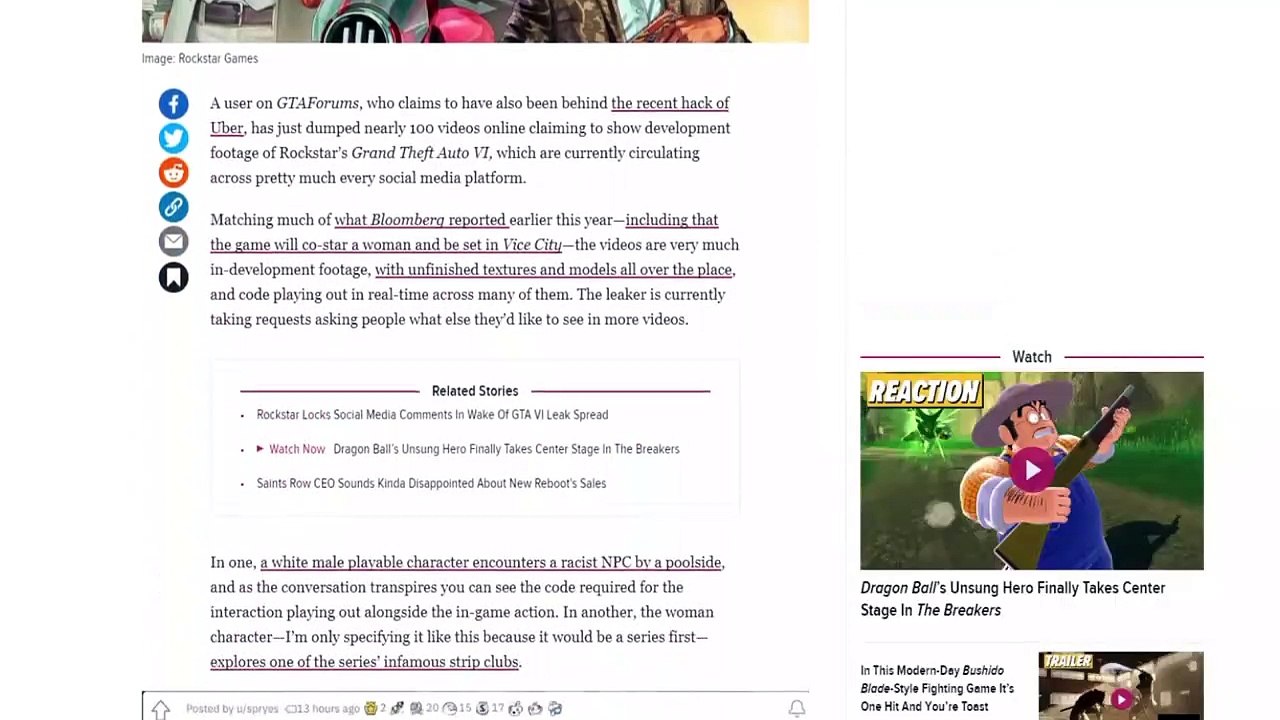
Task: Click the award icon showing 17
Action: click(483, 709)
